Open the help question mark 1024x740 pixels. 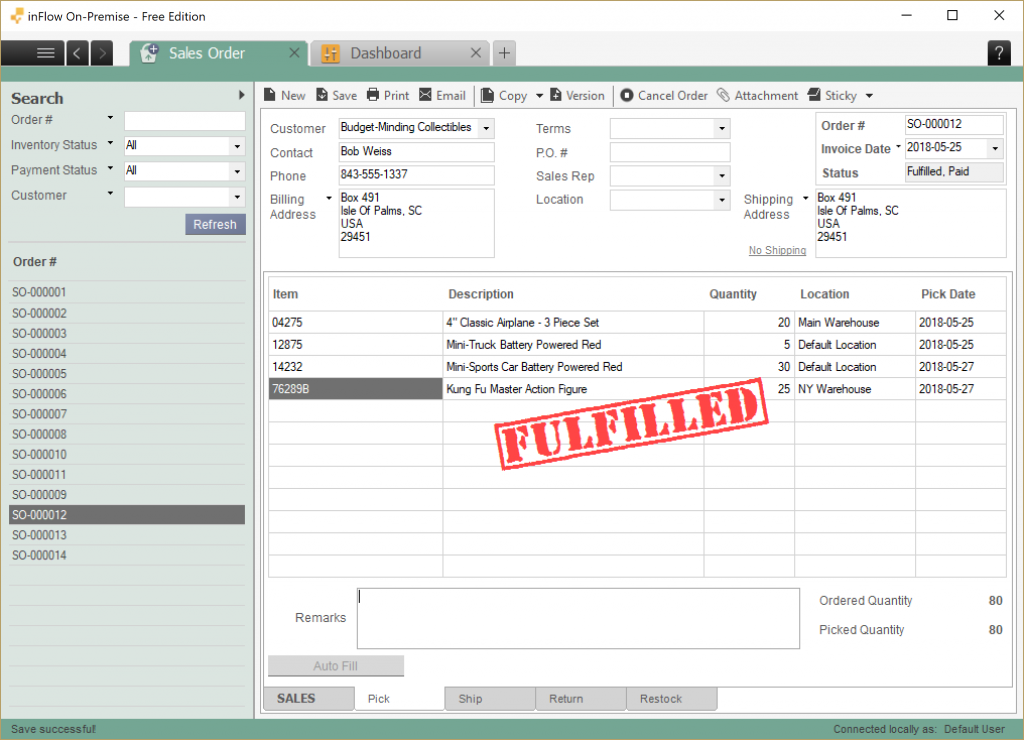(x=999, y=53)
